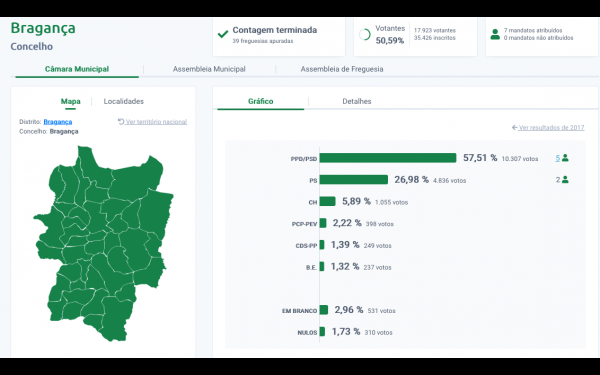The image size is (600, 375).
Task: Click the person icon next to PS mandates
Action: (565, 179)
